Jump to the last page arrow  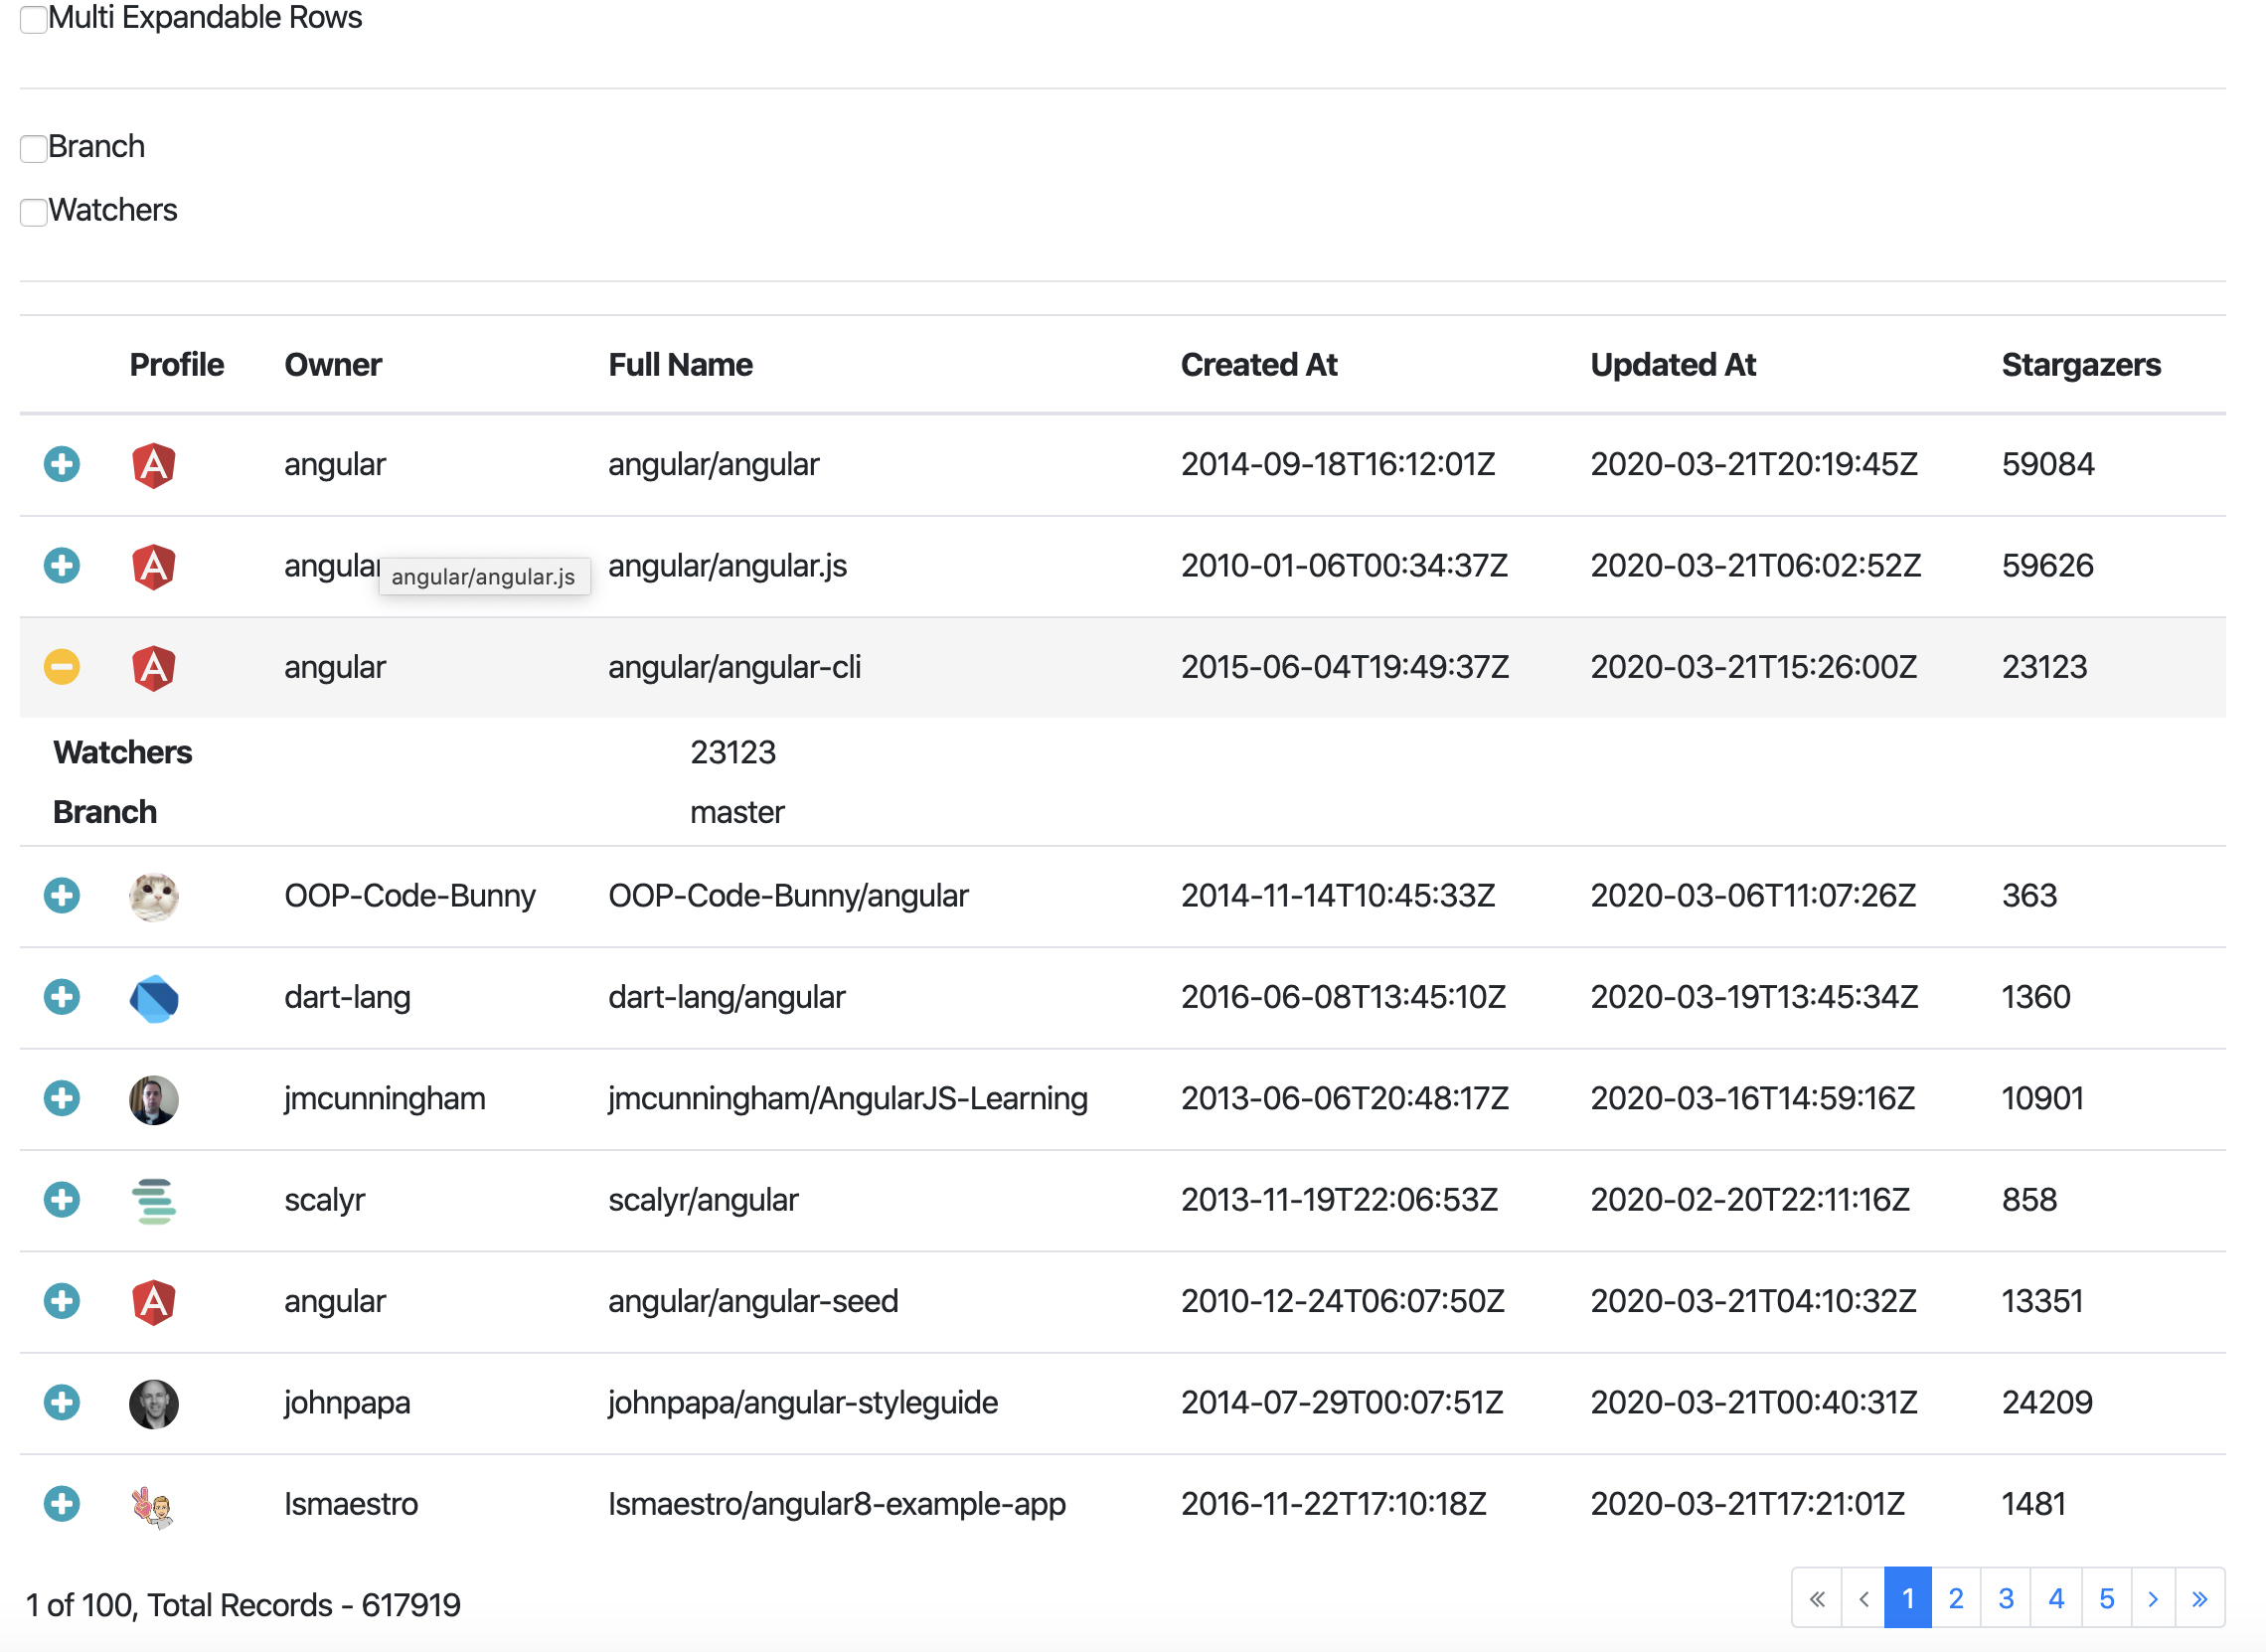pyautogui.click(x=2199, y=1599)
